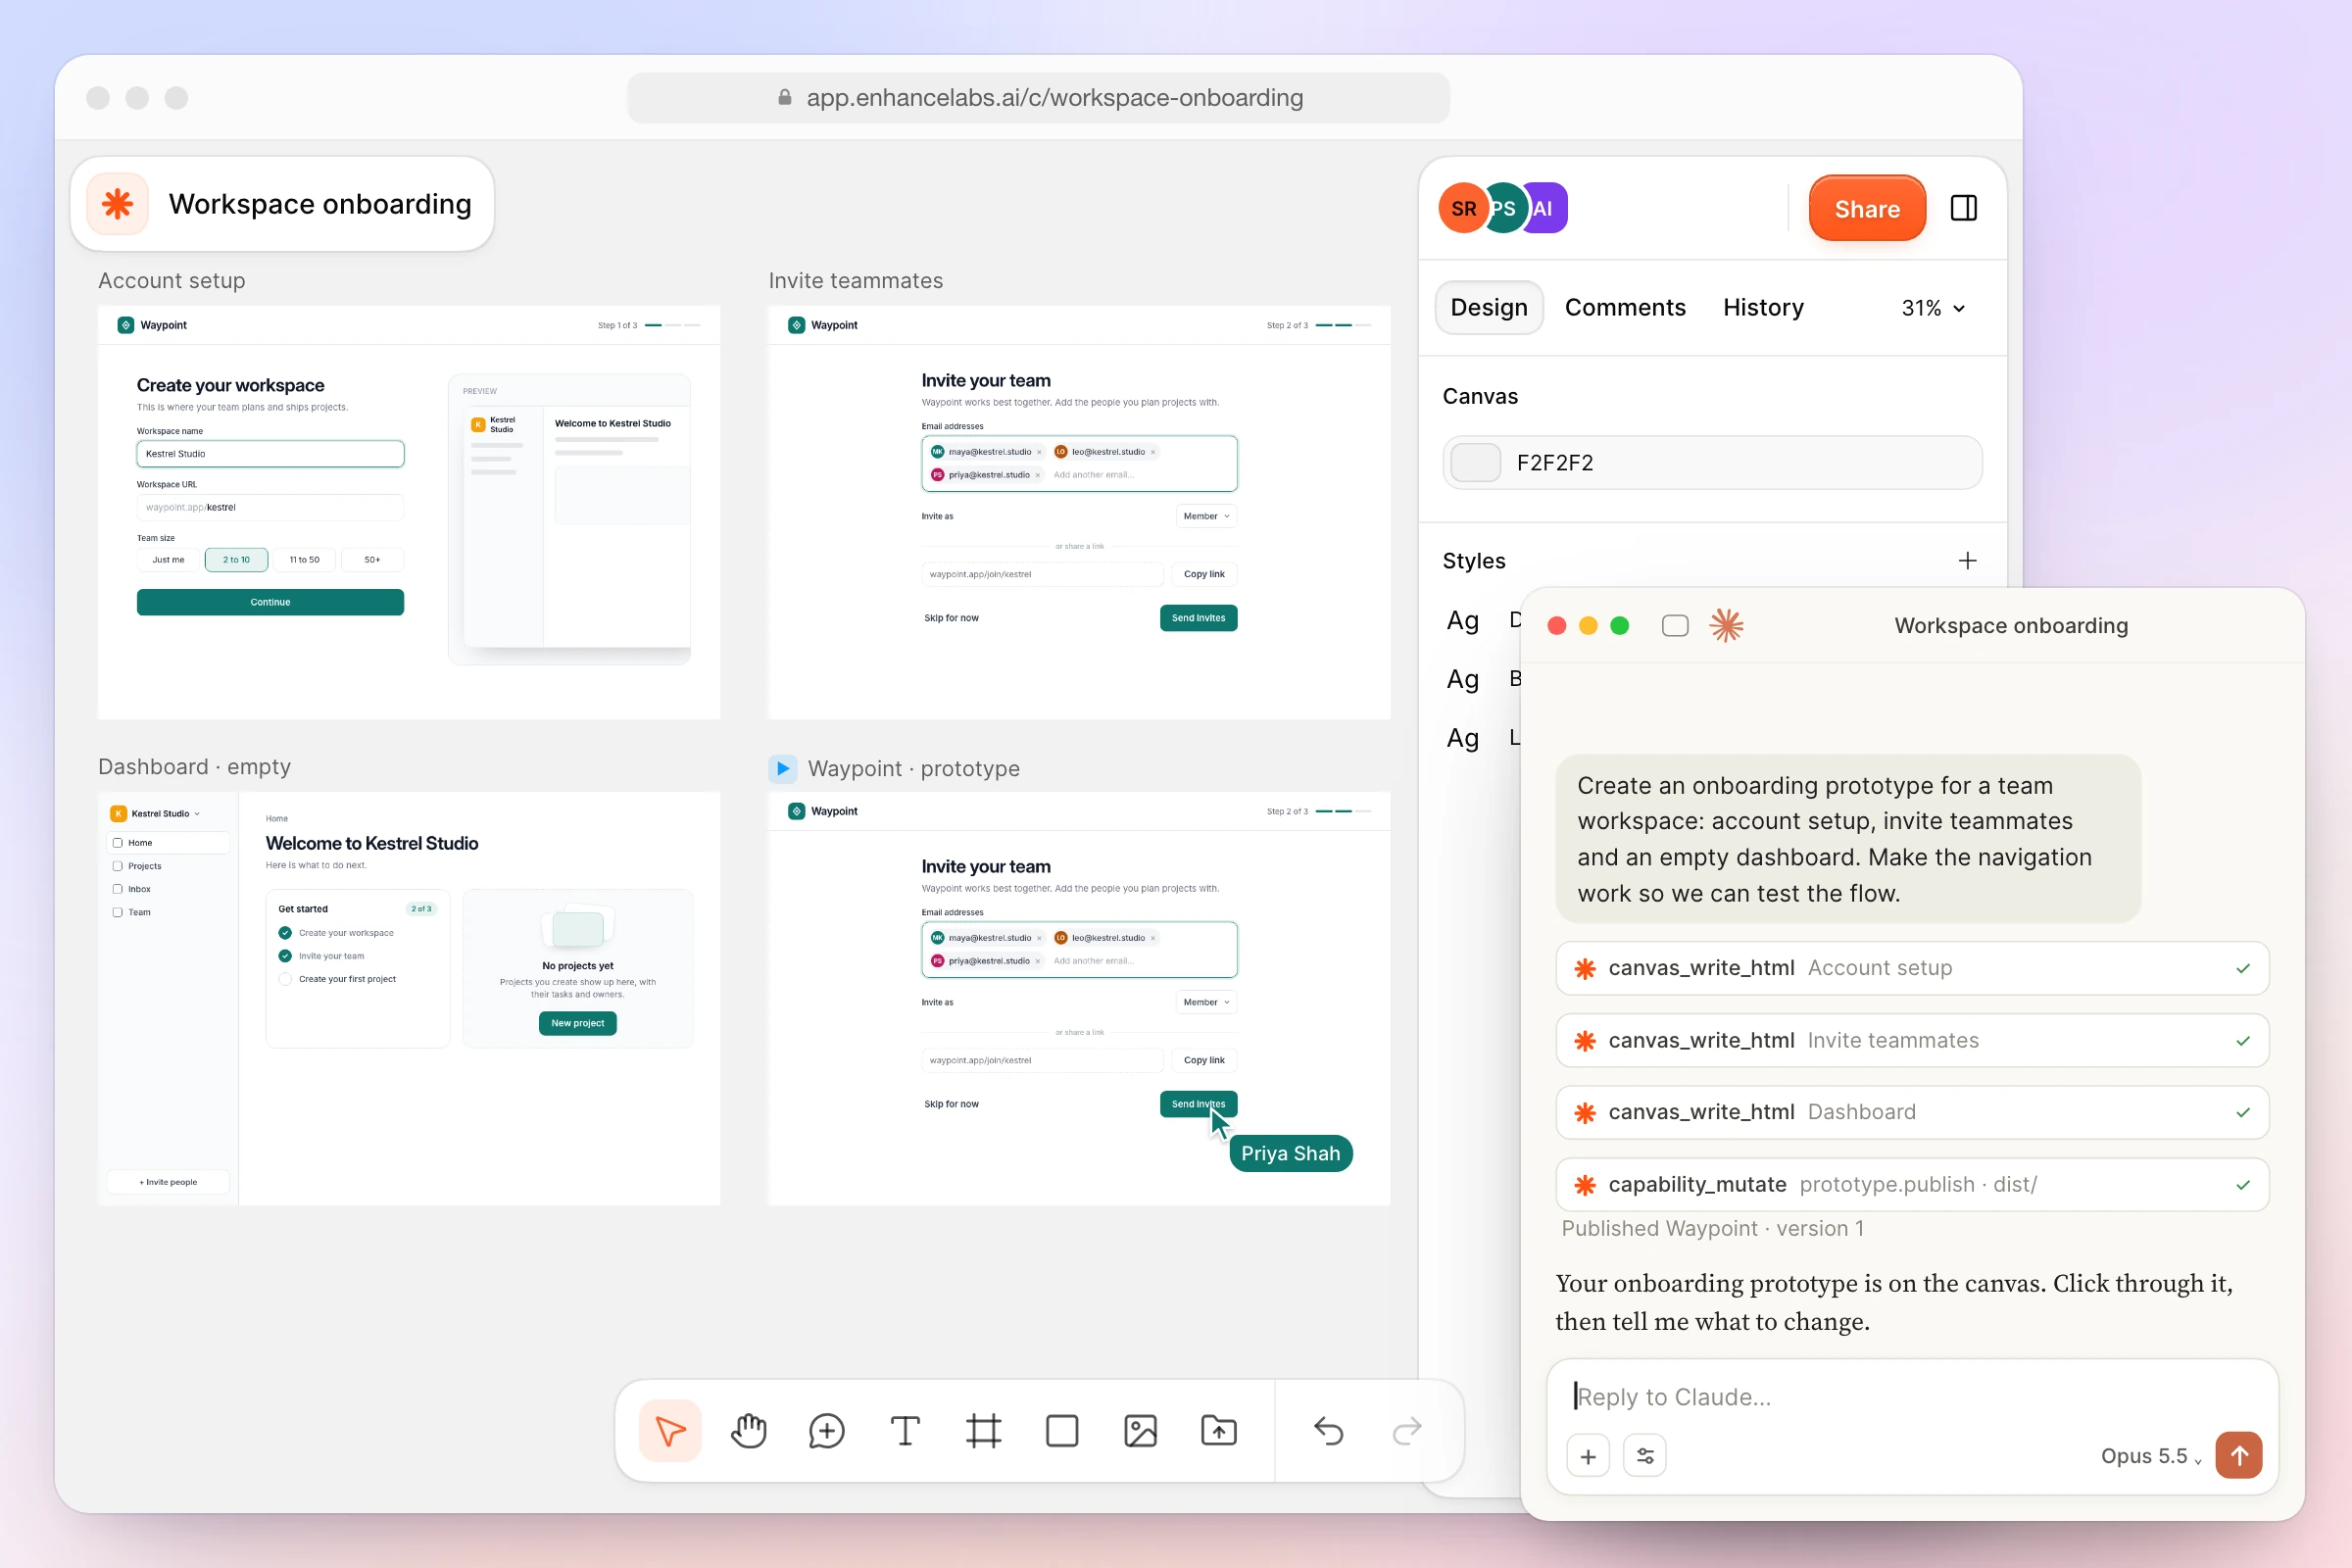Screen dimensions: 2352x1568
Task: Open Team in the dashboard sidebar
Action: (168, 912)
